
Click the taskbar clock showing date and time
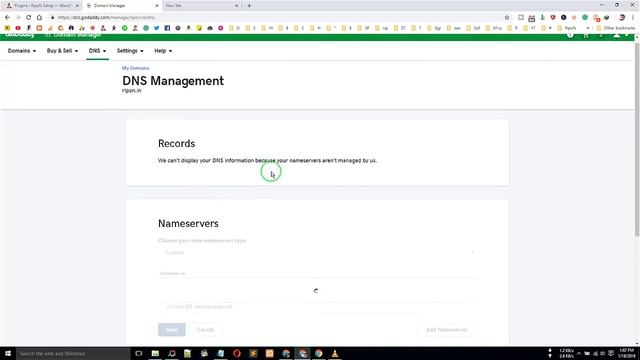pyautogui.click(x=627, y=353)
